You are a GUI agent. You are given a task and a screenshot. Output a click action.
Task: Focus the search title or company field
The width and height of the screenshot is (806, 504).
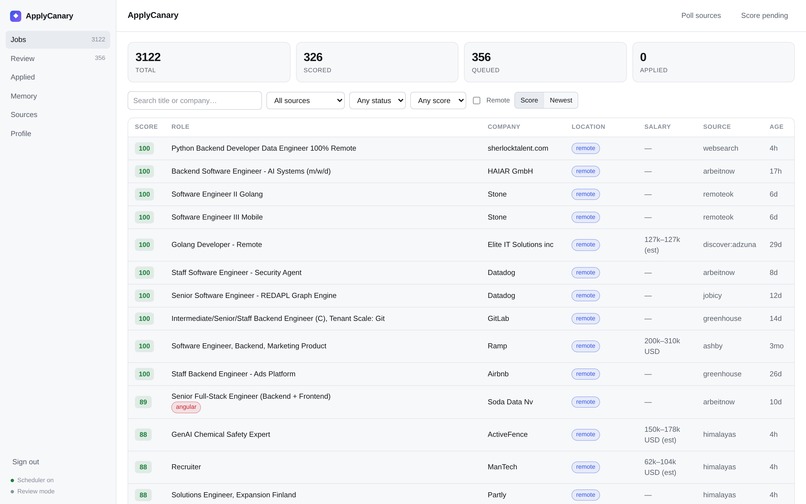194,100
